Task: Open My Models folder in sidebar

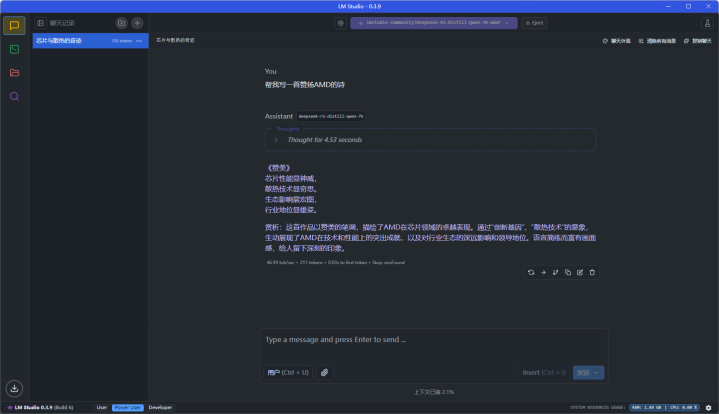Action: pyautogui.click(x=14, y=72)
